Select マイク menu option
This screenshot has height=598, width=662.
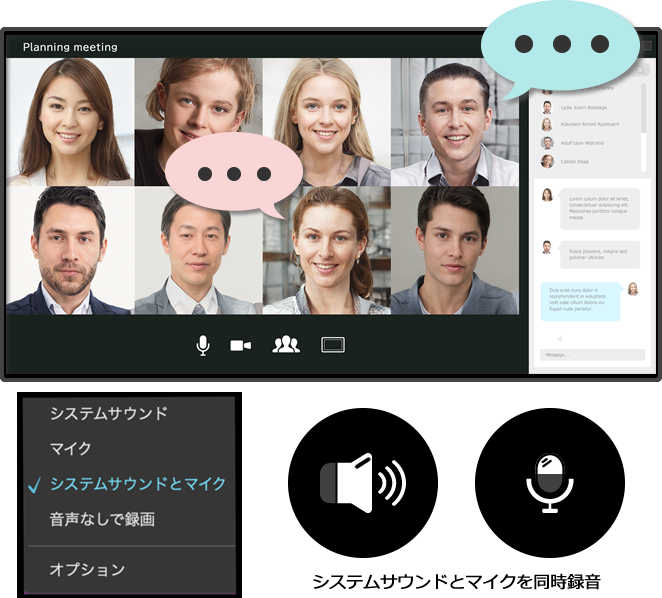pyautogui.click(x=70, y=448)
